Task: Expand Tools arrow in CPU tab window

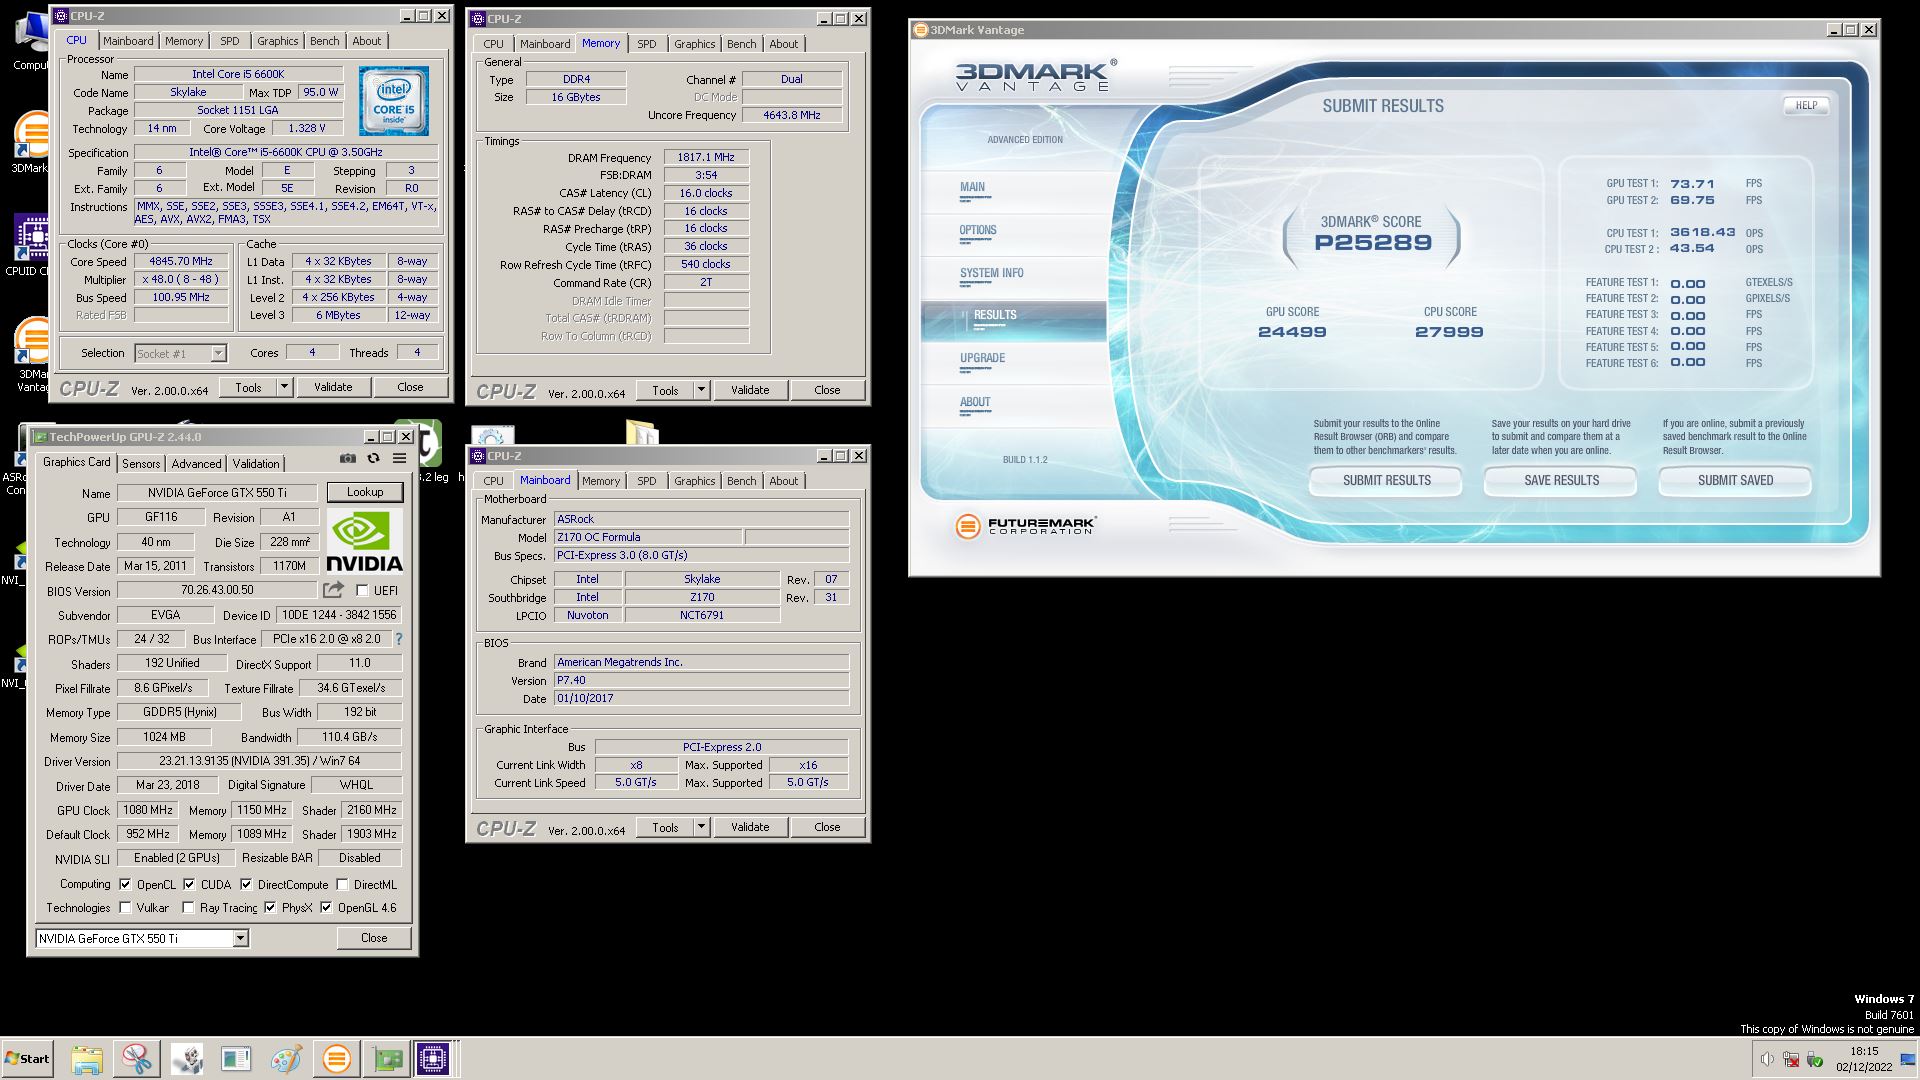Action: (284, 387)
